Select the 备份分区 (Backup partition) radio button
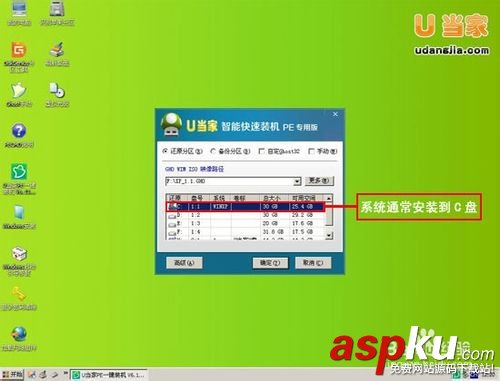The height and width of the screenshot is (381, 500). click(213, 151)
